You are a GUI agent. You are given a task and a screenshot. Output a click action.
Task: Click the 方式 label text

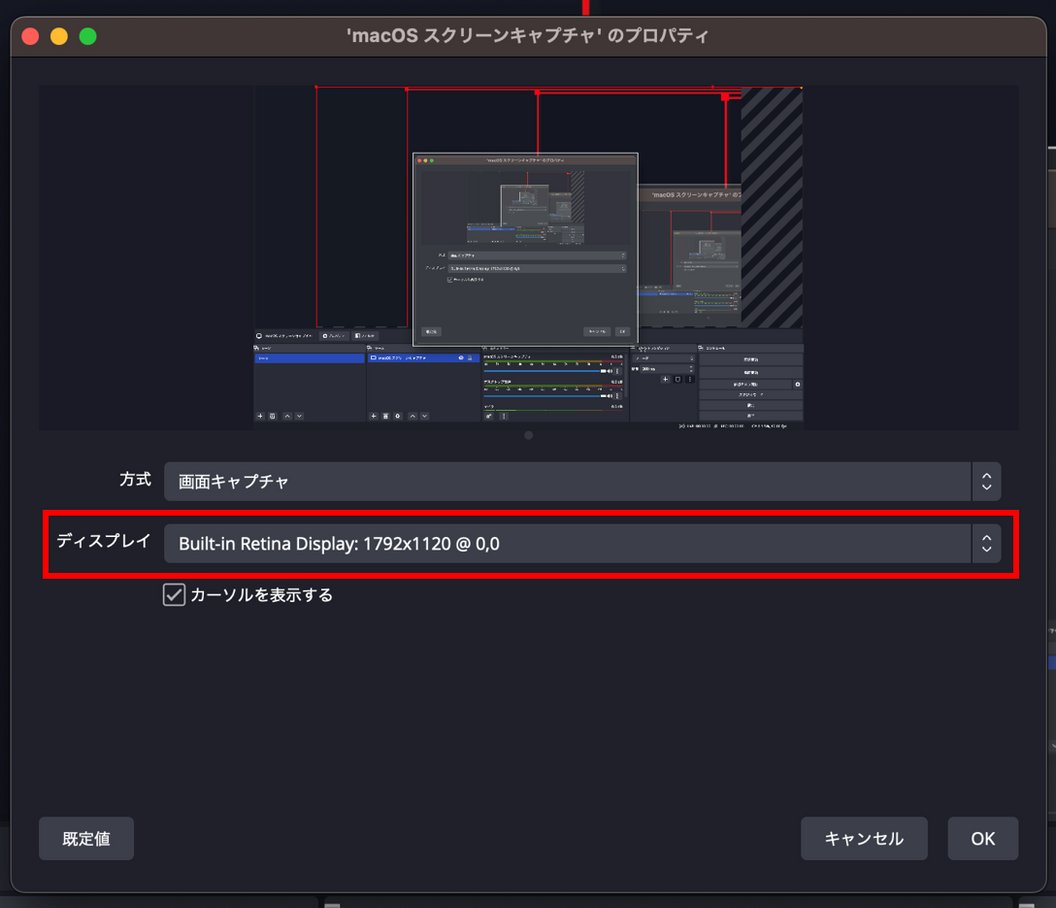pos(135,479)
